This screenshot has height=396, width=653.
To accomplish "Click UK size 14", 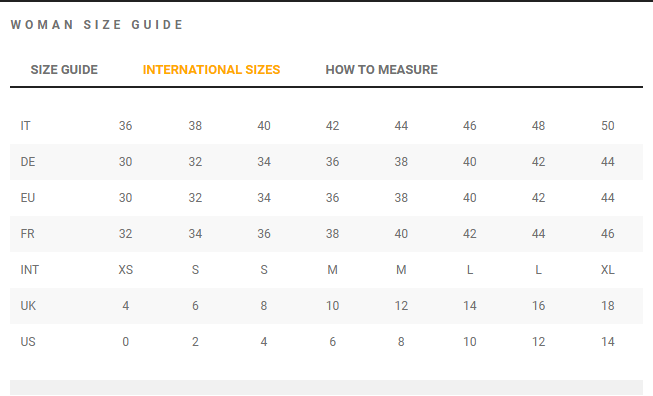I will tap(469, 306).
